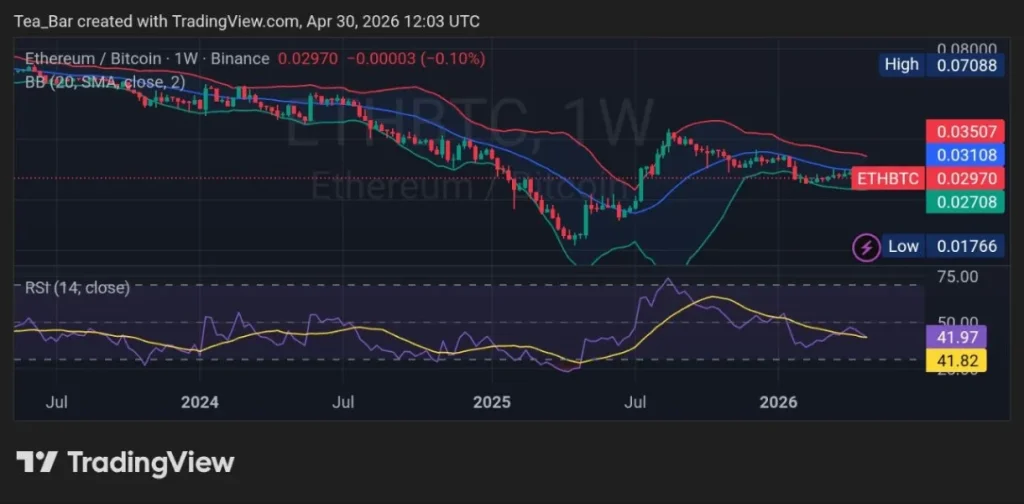
Task: Click the red 0.03507 upper band tag
Action: (957, 130)
